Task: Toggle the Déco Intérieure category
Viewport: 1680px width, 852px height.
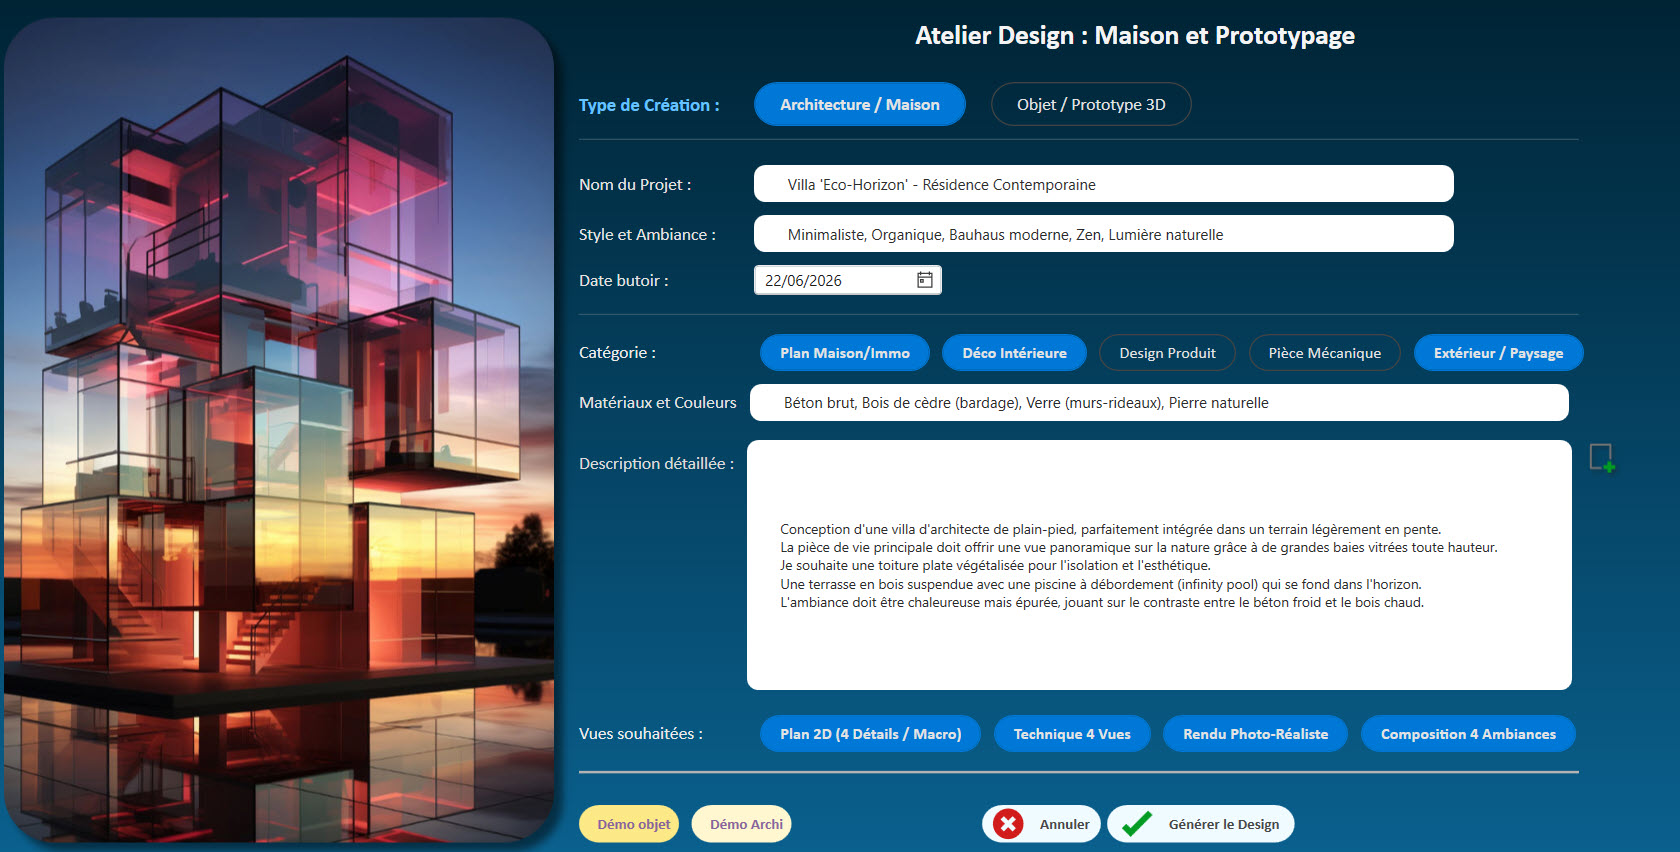Action: pos(1014,353)
